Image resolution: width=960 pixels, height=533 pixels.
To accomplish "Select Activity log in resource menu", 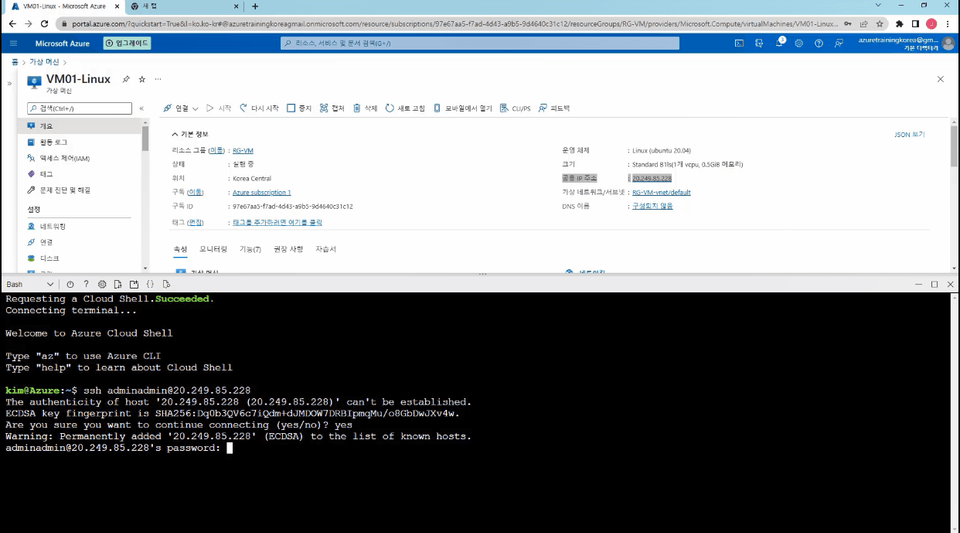I will [80, 142].
